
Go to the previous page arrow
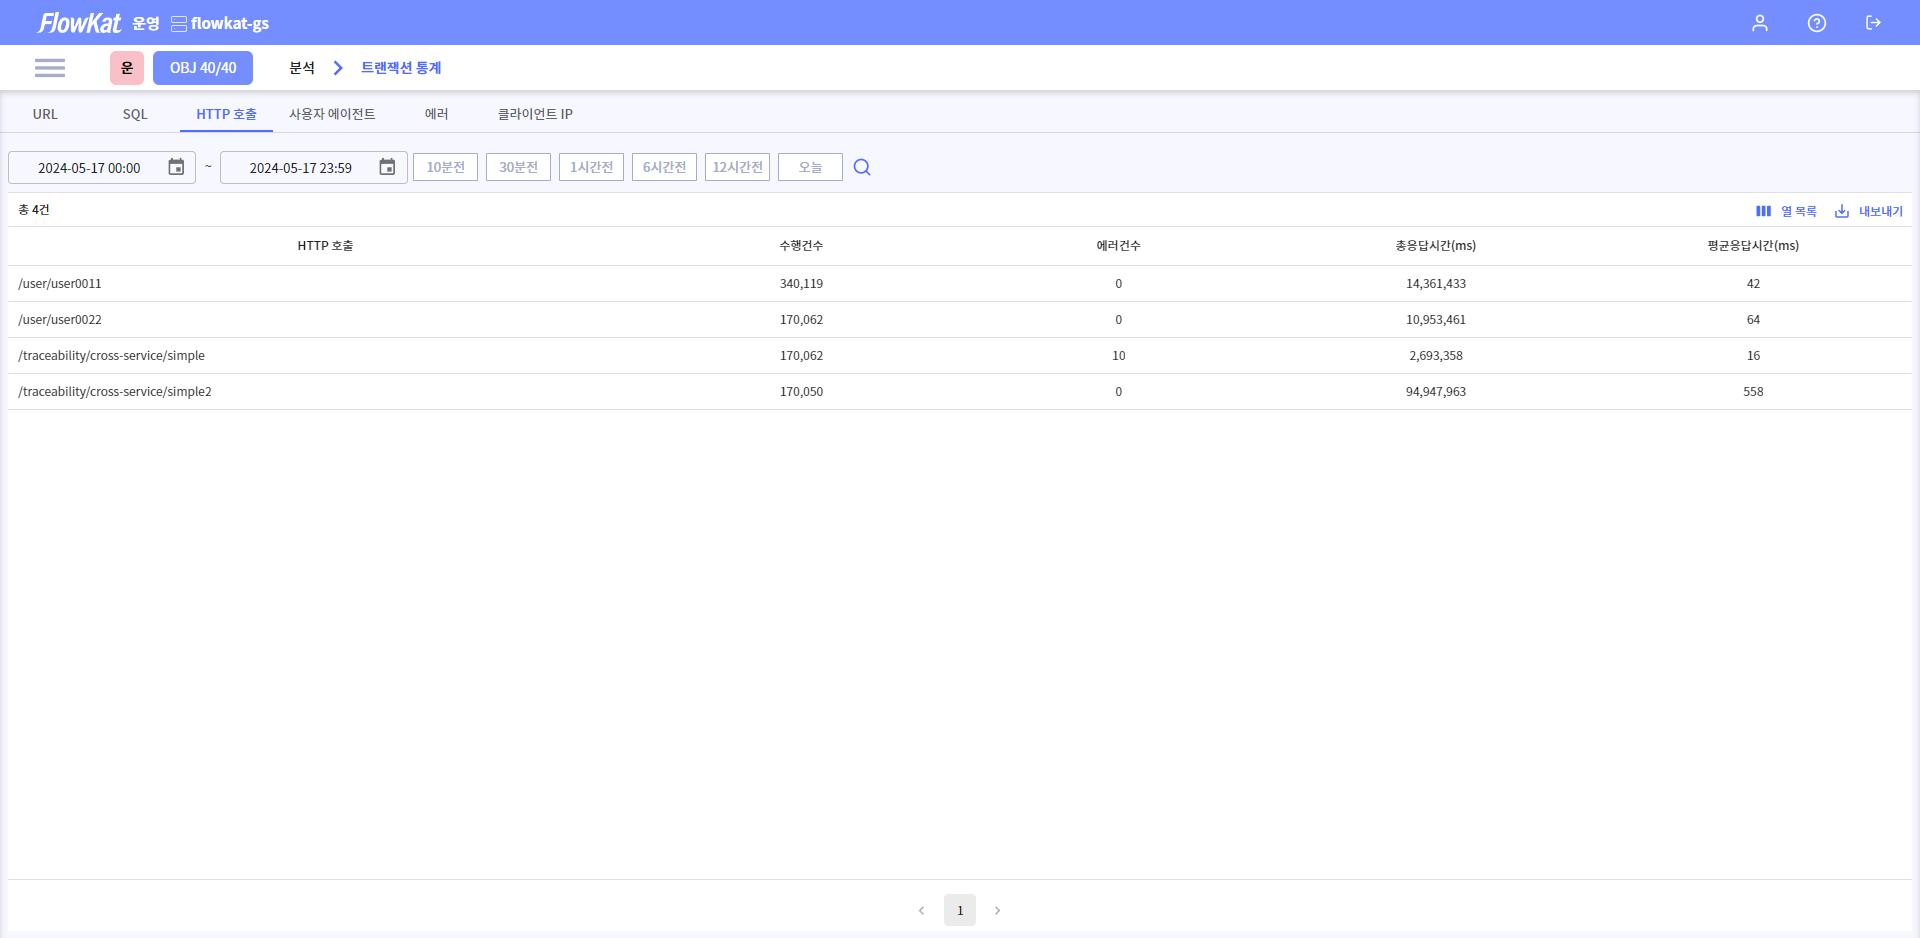(x=921, y=910)
